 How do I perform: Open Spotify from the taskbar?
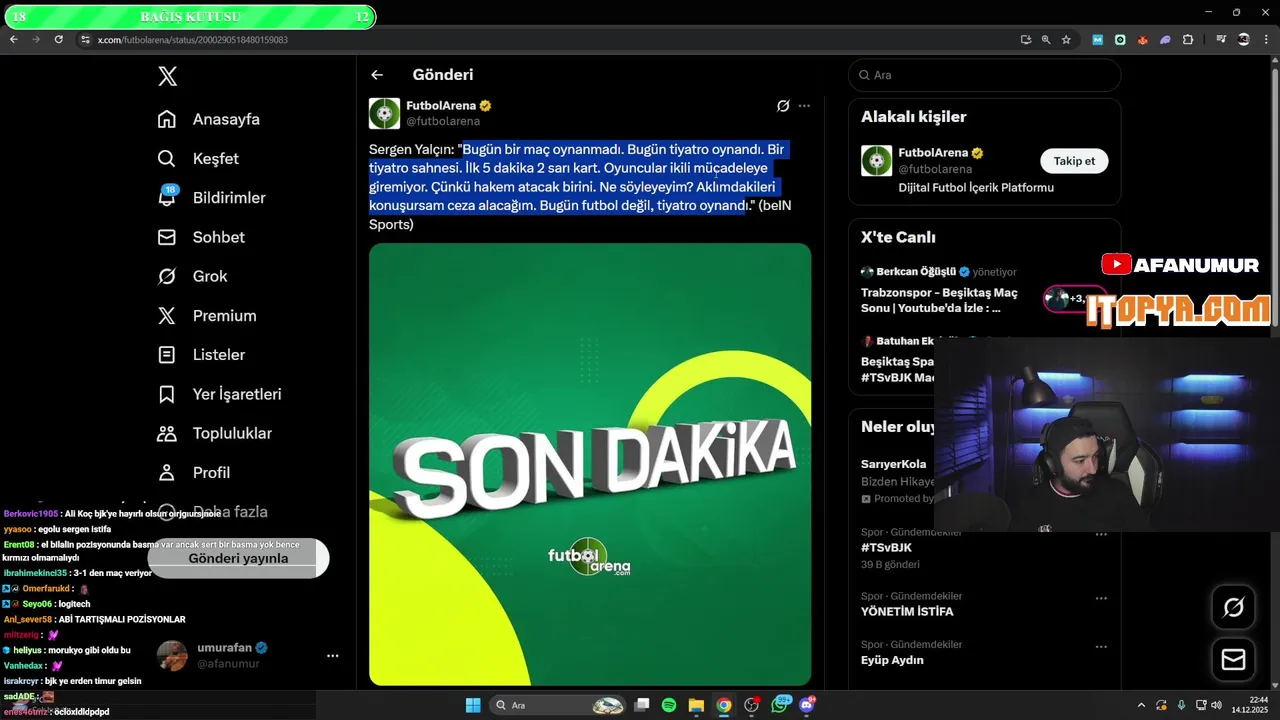point(669,705)
